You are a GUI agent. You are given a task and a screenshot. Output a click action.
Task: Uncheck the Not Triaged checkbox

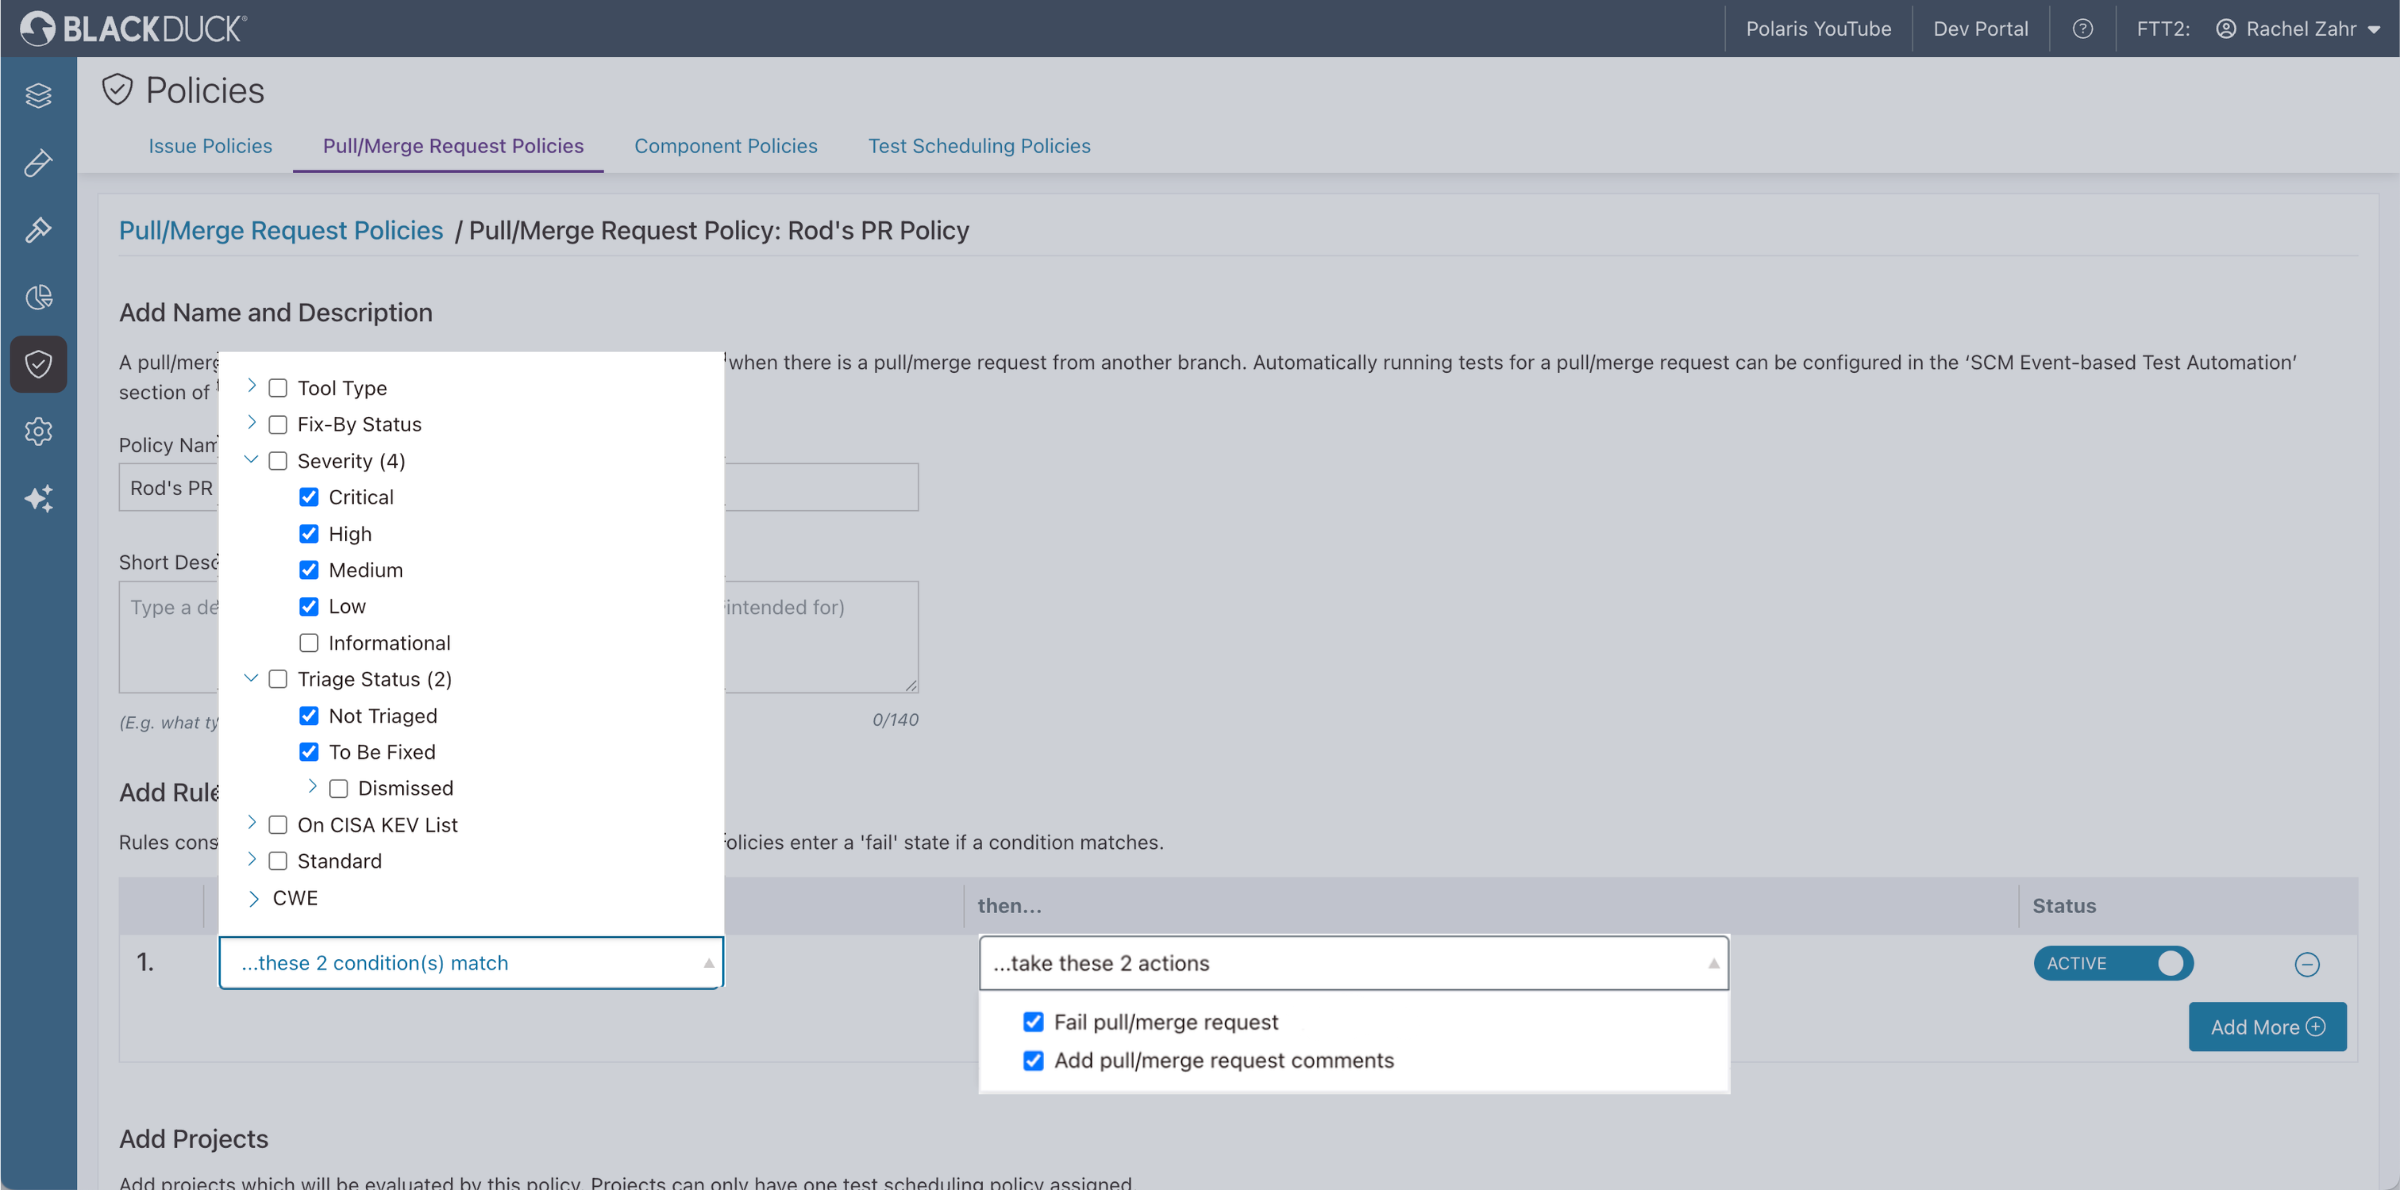coord(309,716)
